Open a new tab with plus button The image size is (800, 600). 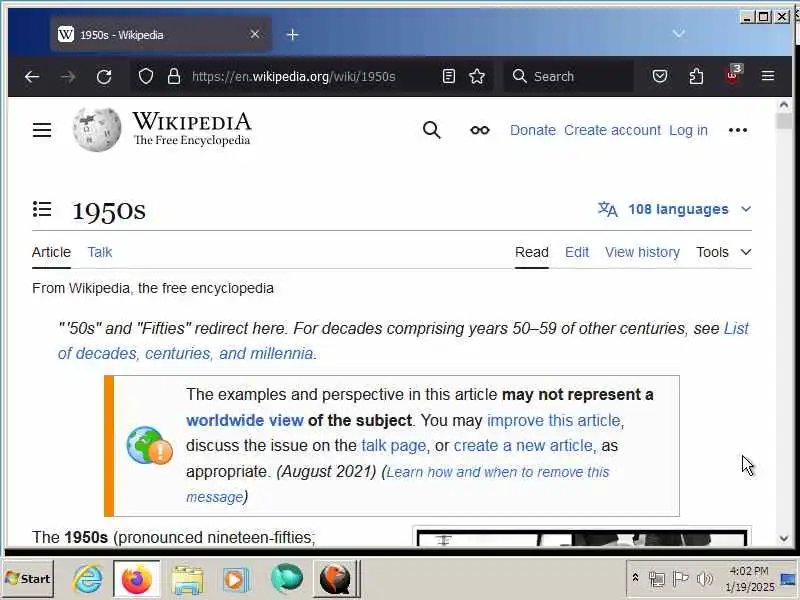[292, 35]
